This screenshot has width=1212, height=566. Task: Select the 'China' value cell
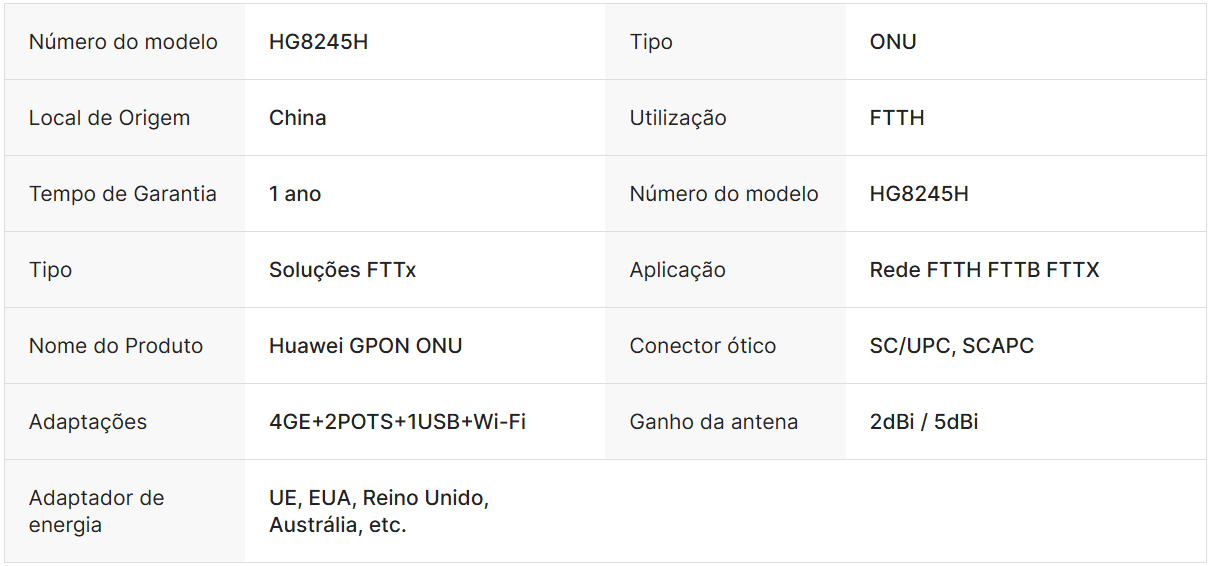click(x=298, y=118)
